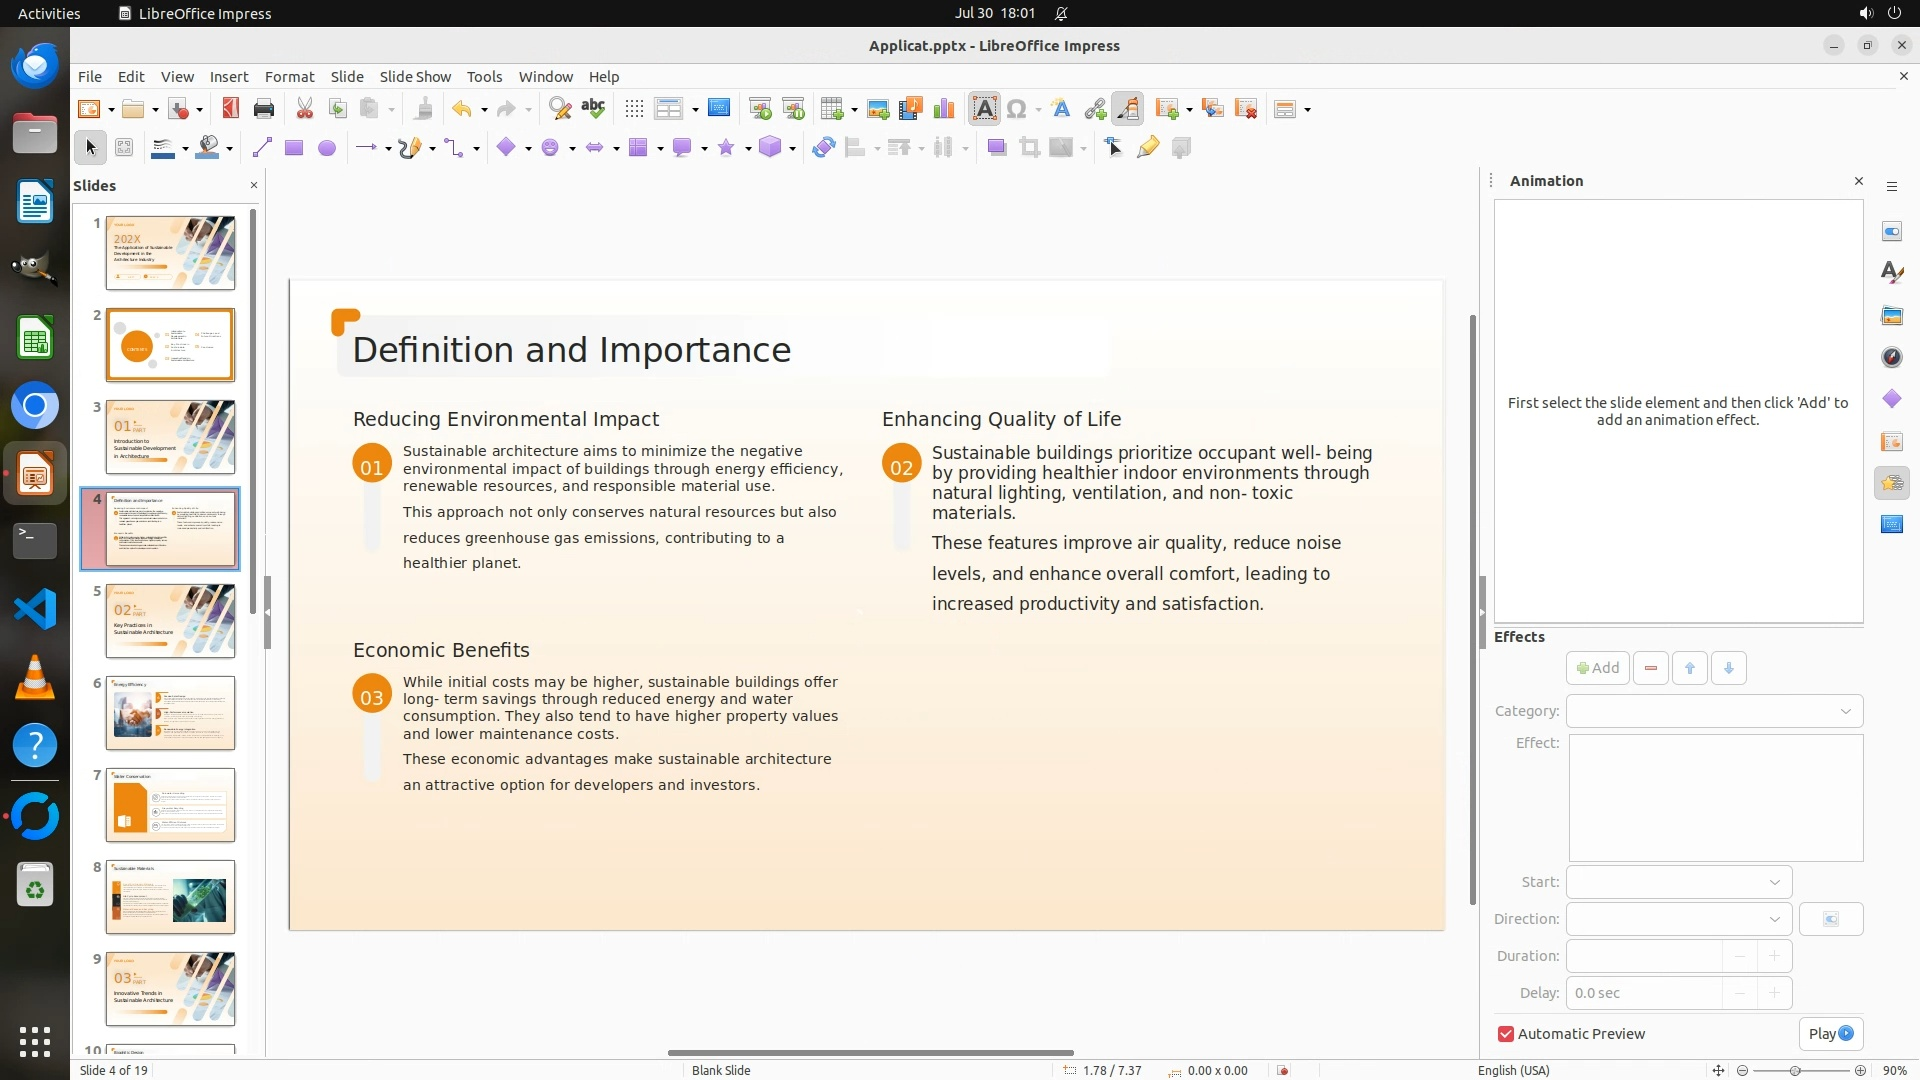Click the Export as PDF icon
The height and width of the screenshot is (1080, 1920).
231,109
